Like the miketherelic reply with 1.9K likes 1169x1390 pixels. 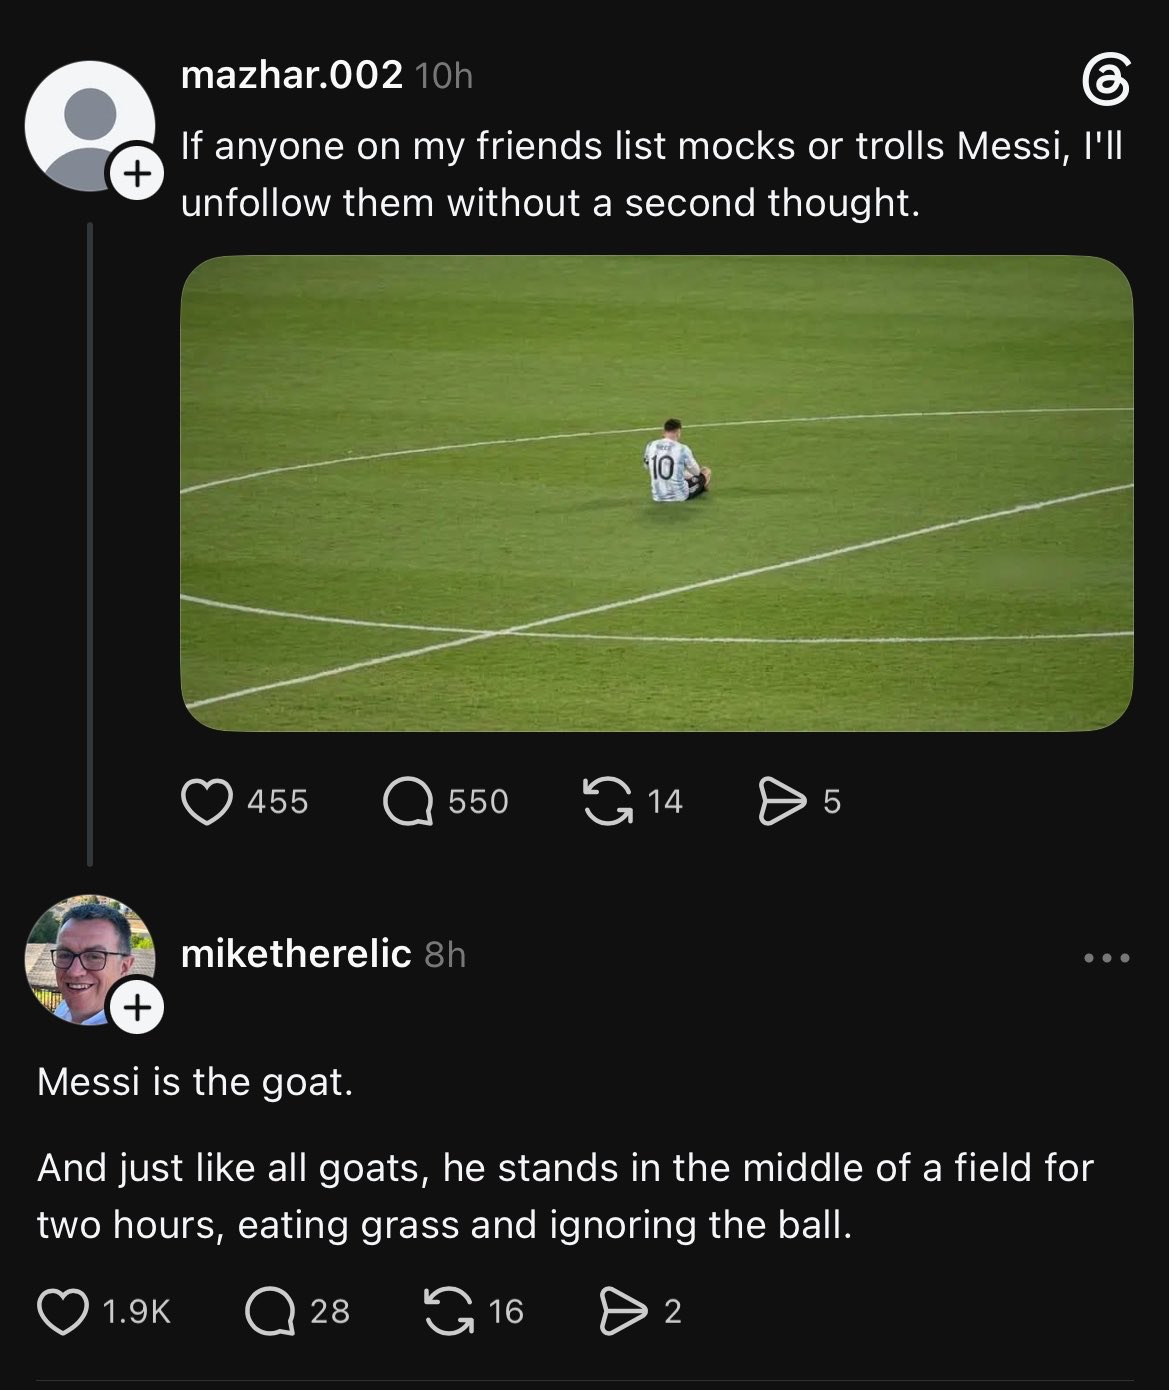point(62,1311)
